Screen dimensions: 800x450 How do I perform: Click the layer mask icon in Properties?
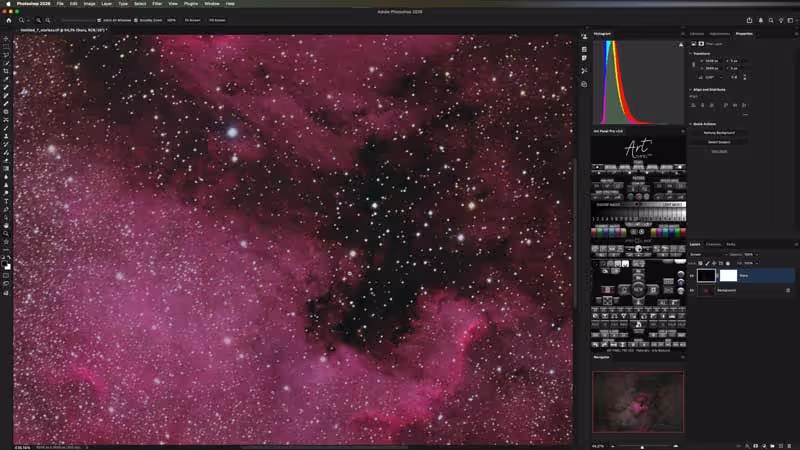701,44
